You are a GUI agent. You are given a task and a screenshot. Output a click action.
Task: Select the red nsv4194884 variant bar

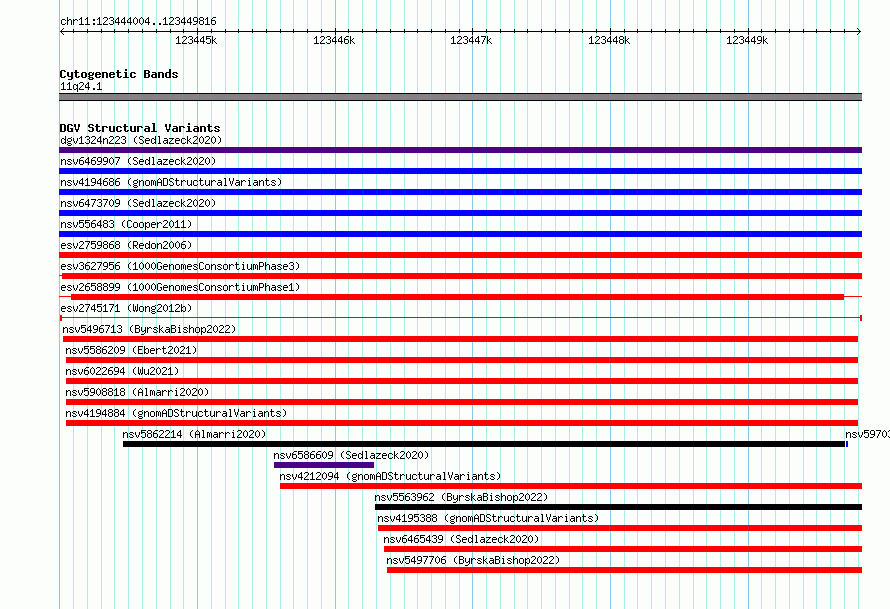point(462,423)
